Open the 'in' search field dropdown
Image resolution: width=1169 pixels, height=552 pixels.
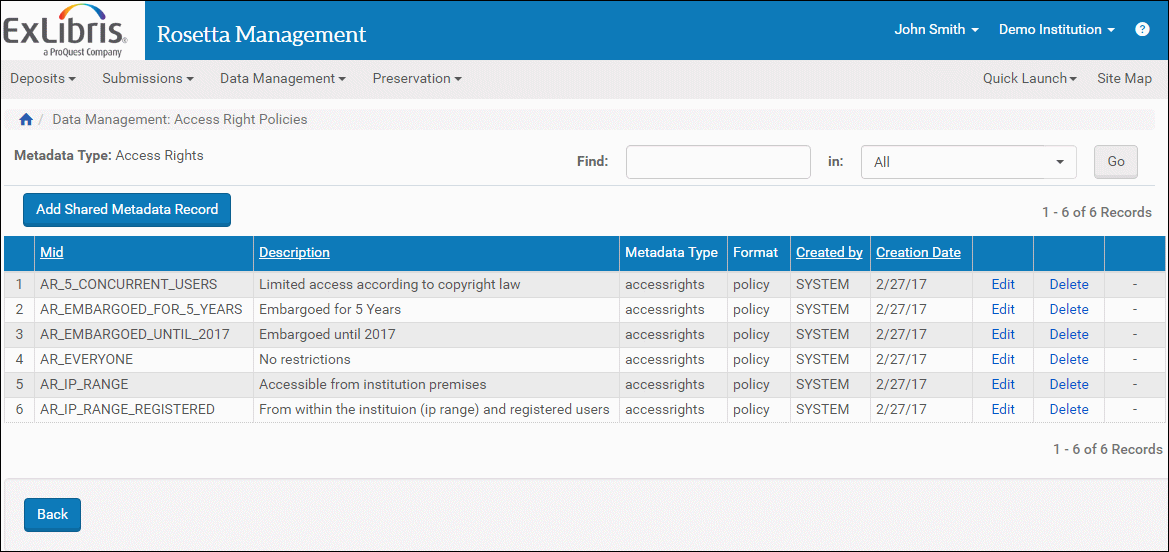pyautogui.click(x=968, y=162)
